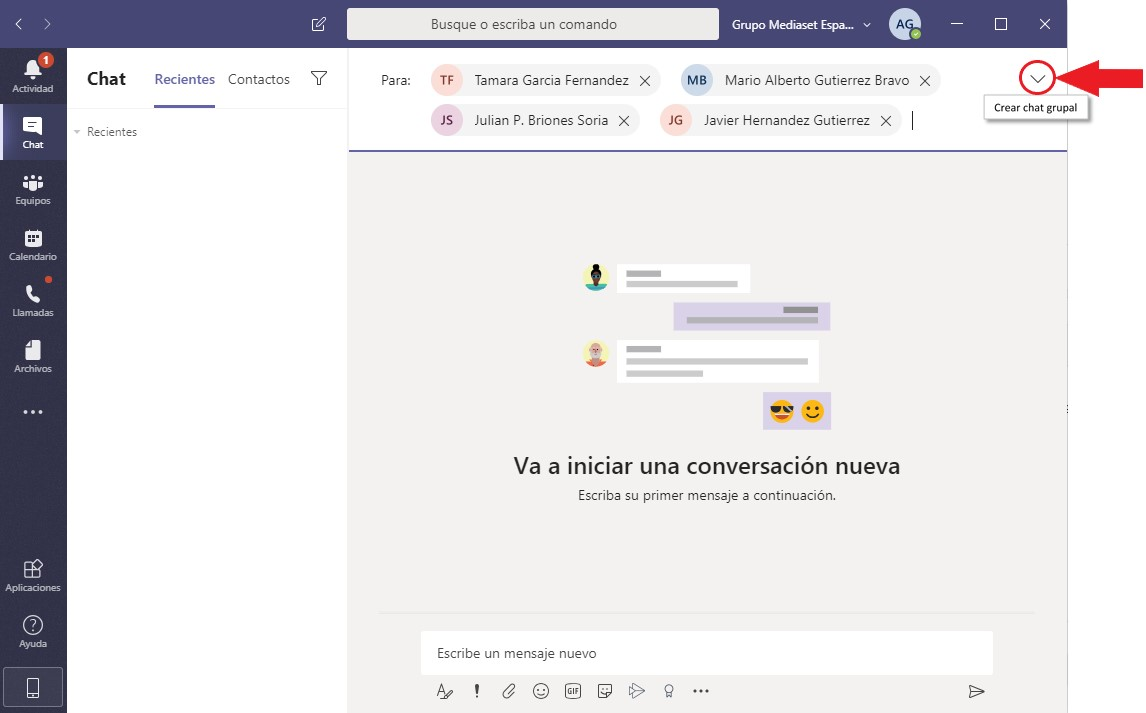1146x713 pixels.
Task: Open the emoji picker
Action: point(541,691)
